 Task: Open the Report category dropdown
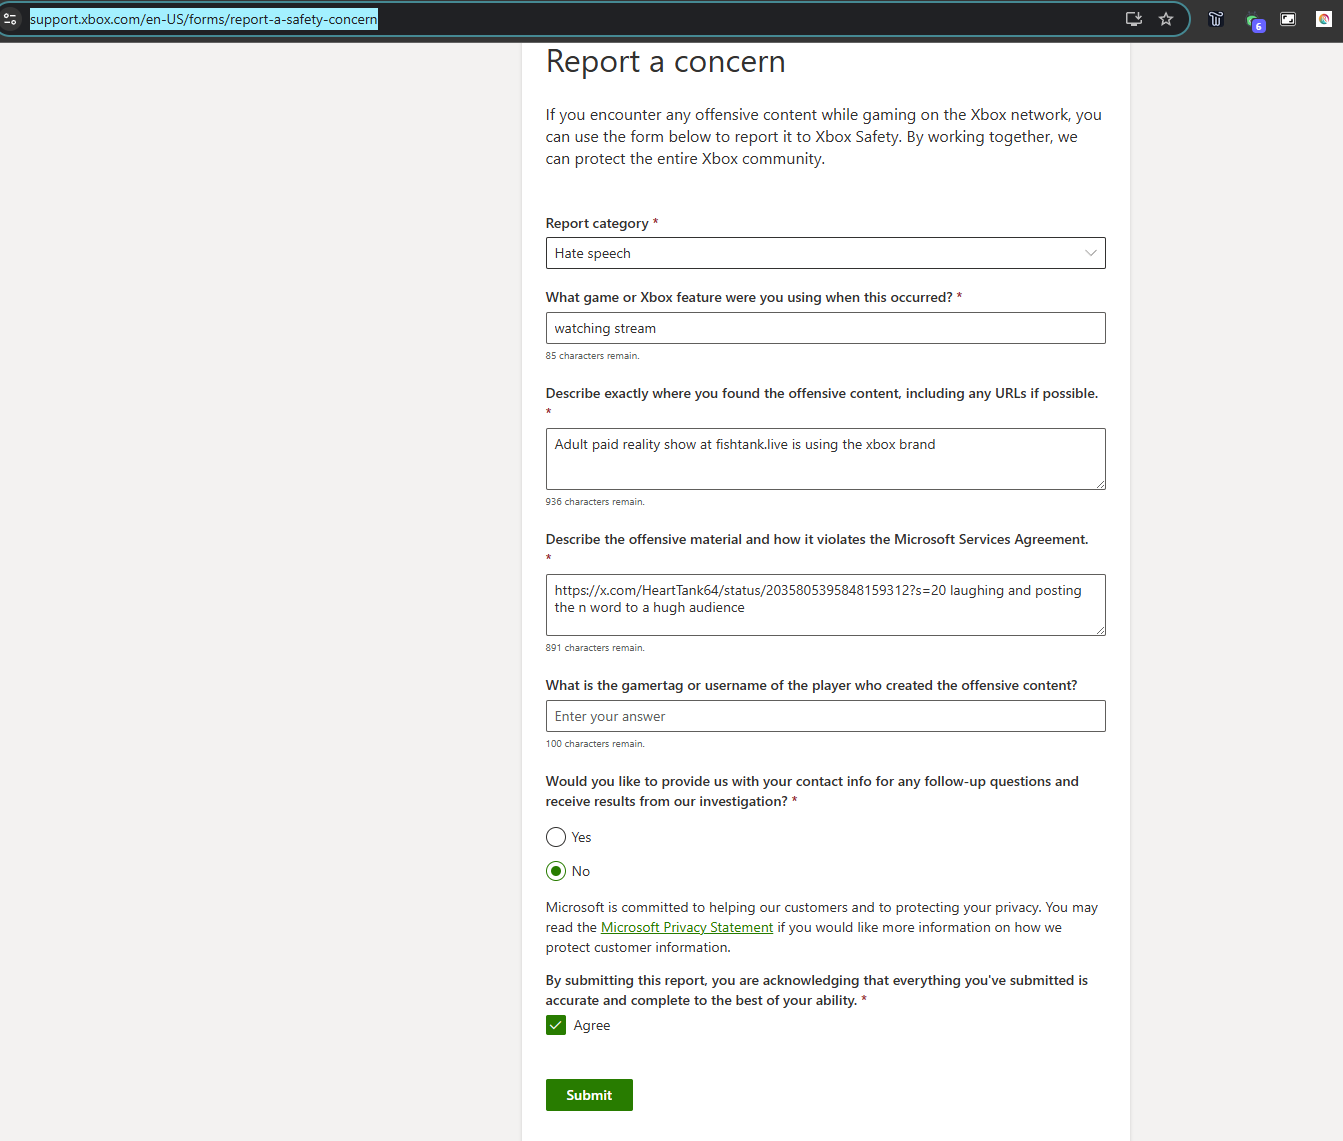click(x=825, y=253)
